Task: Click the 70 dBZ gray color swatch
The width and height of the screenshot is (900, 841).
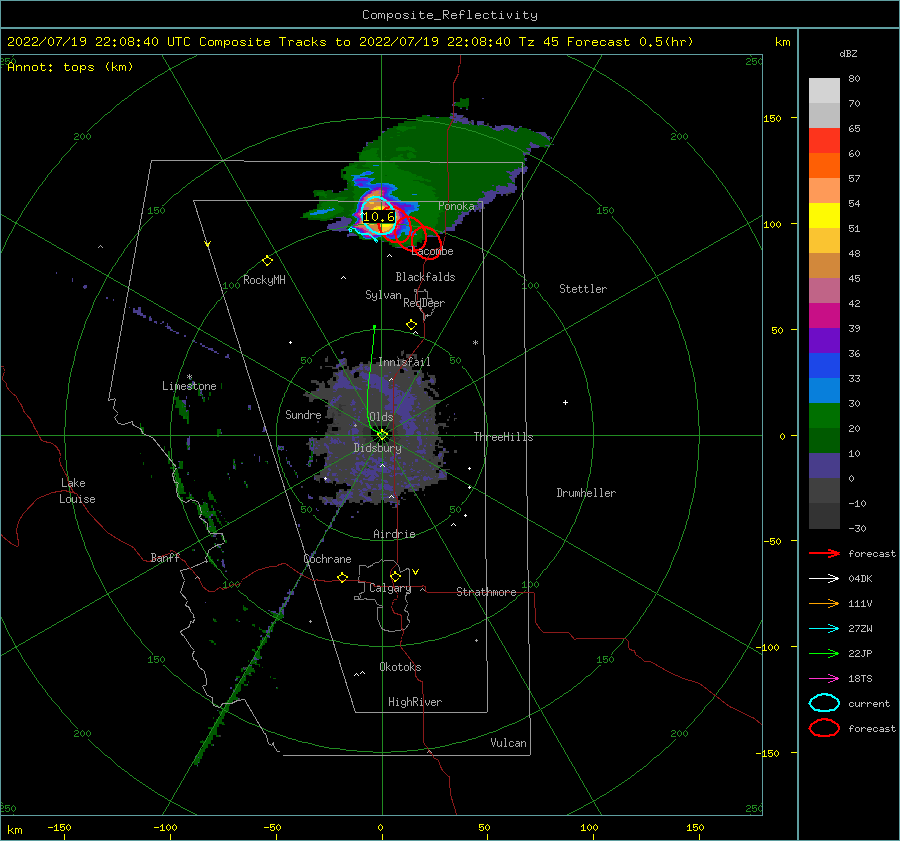Action: 824,116
